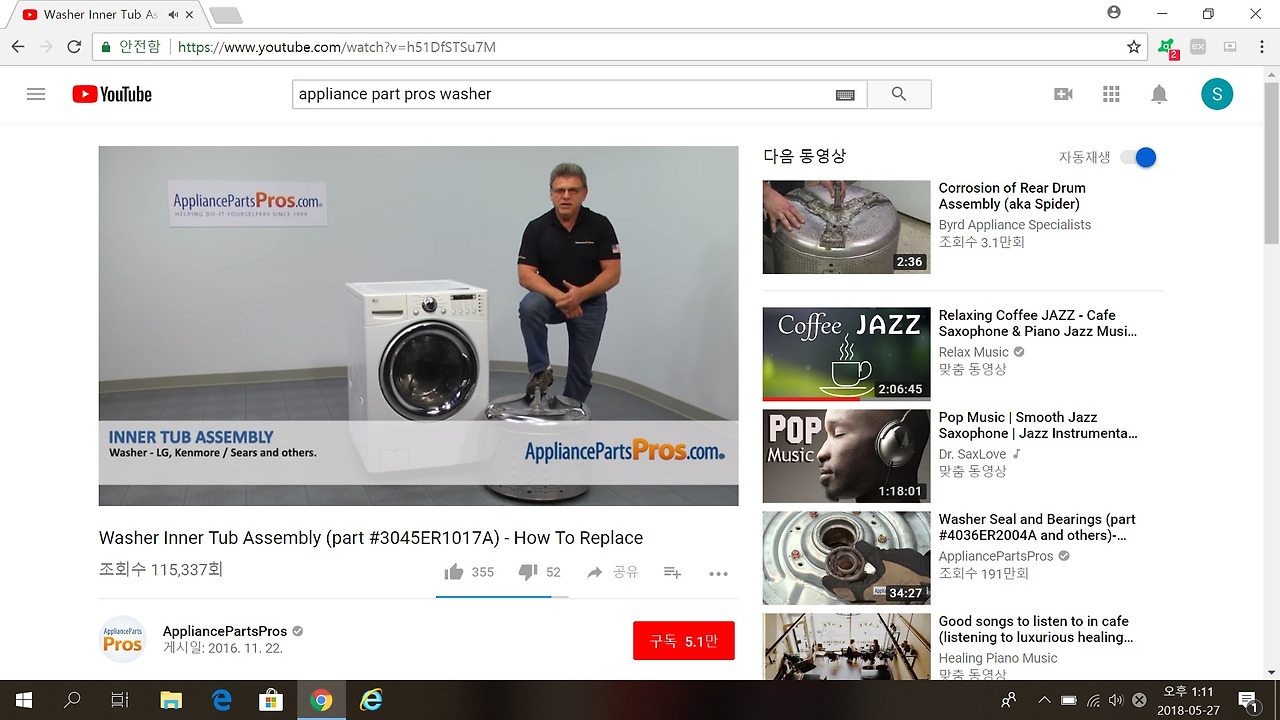Close the Washer Inner Tub tab
This screenshot has width=1280, height=720.
click(x=190, y=15)
